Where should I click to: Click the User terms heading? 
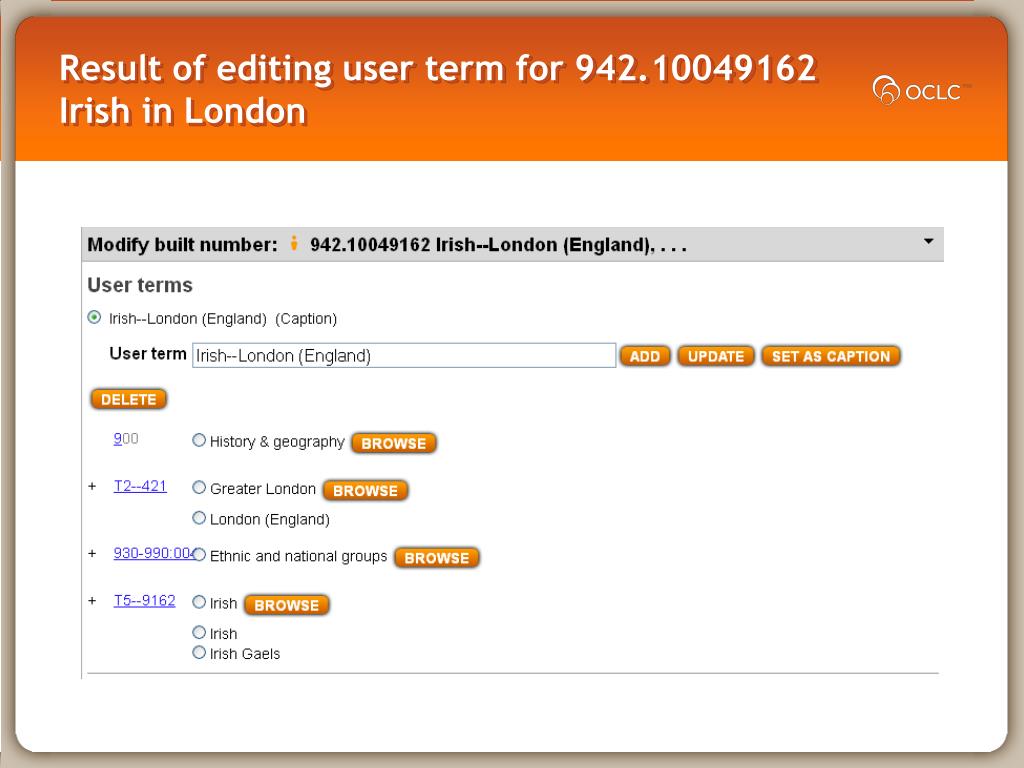(x=140, y=285)
